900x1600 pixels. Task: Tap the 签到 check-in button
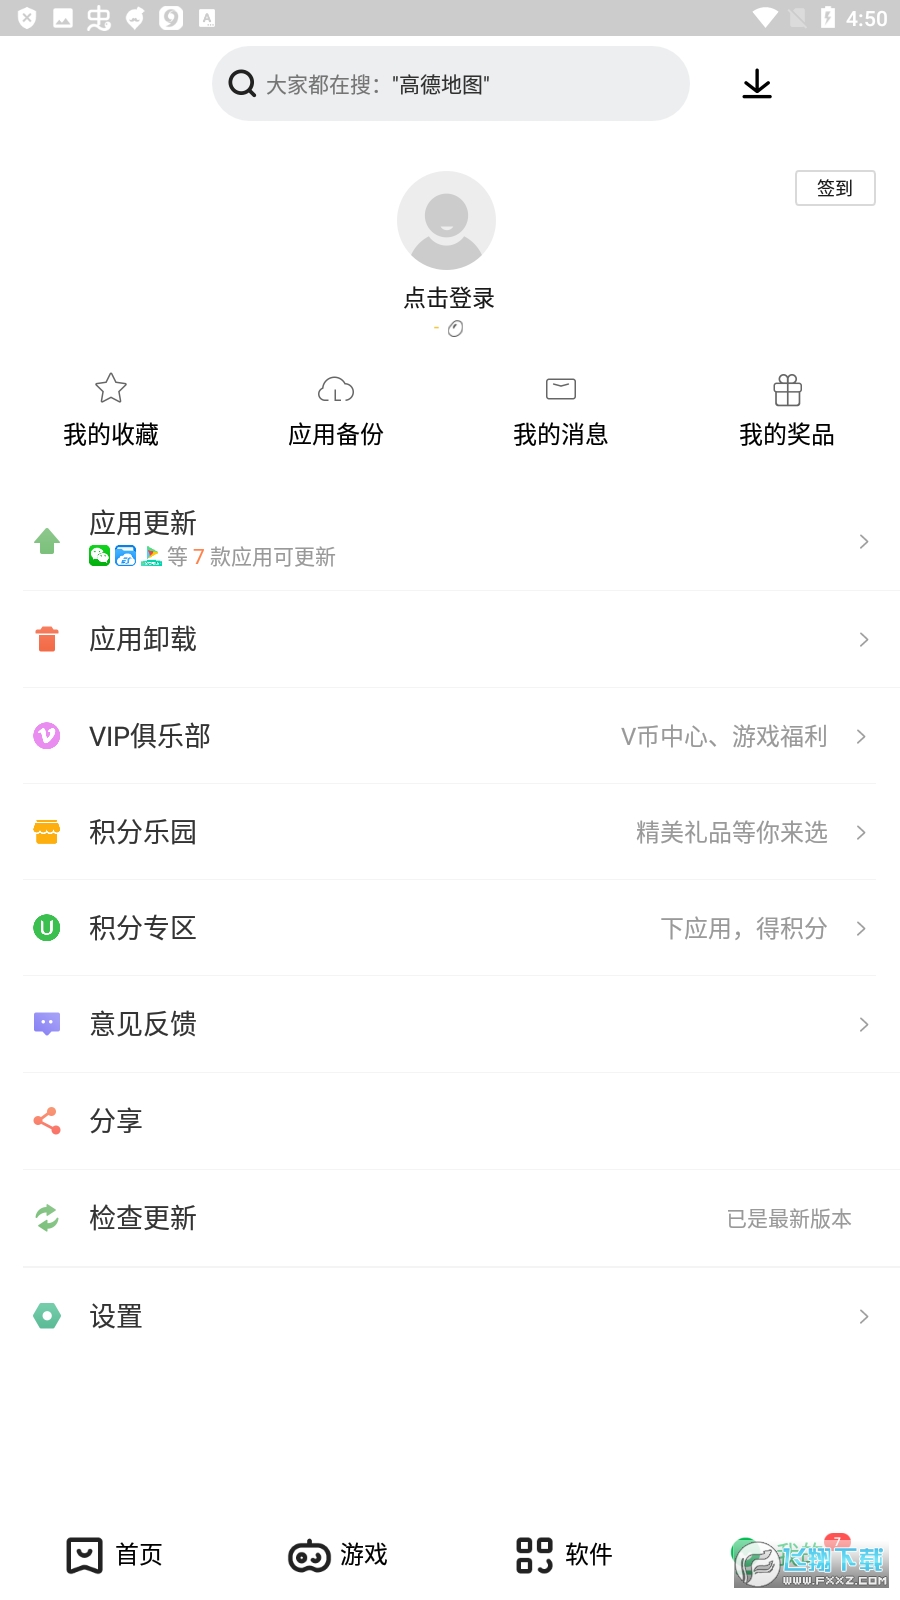[835, 188]
